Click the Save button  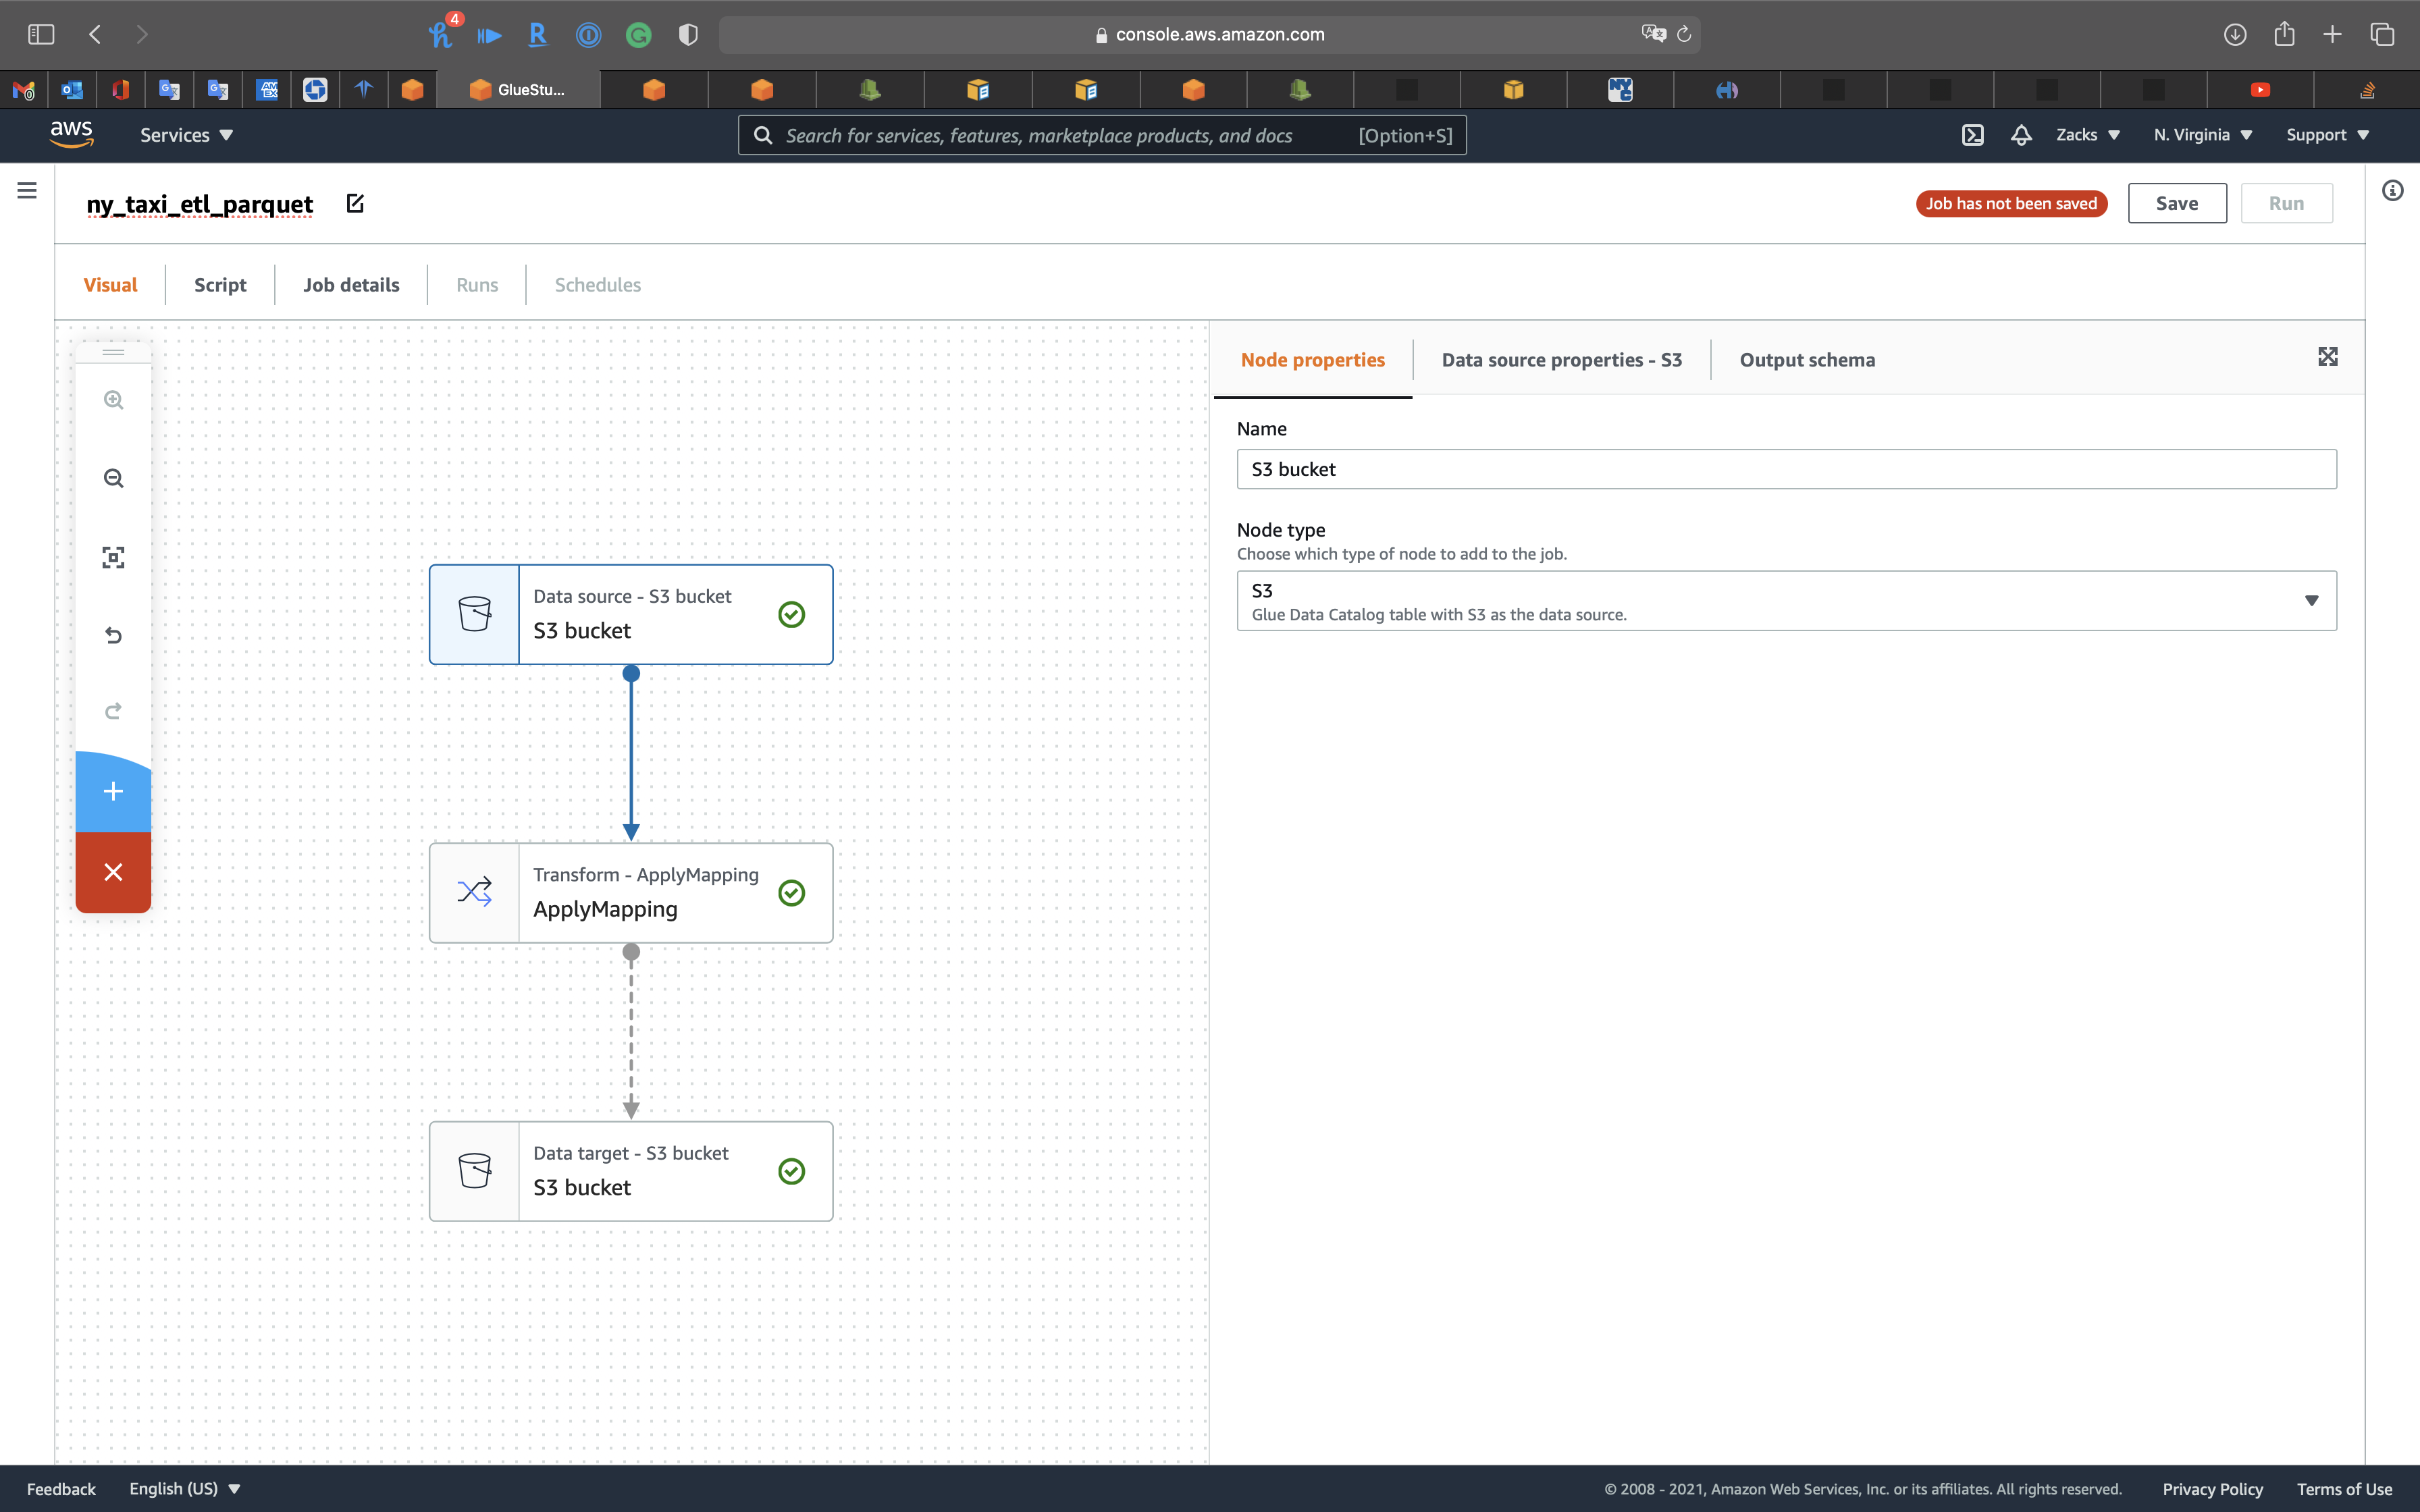[2176, 203]
